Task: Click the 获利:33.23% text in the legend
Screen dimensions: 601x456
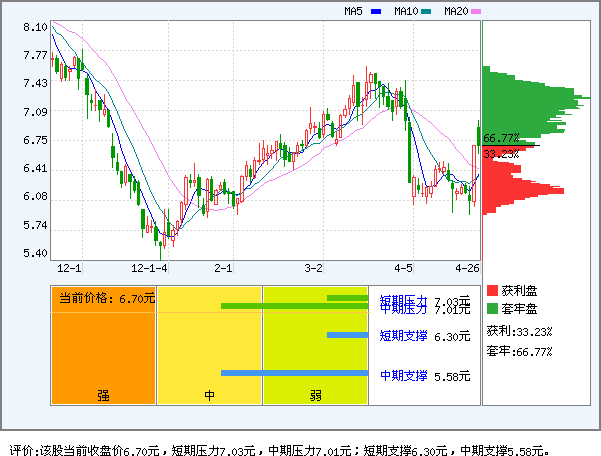Action: [519, 330]
